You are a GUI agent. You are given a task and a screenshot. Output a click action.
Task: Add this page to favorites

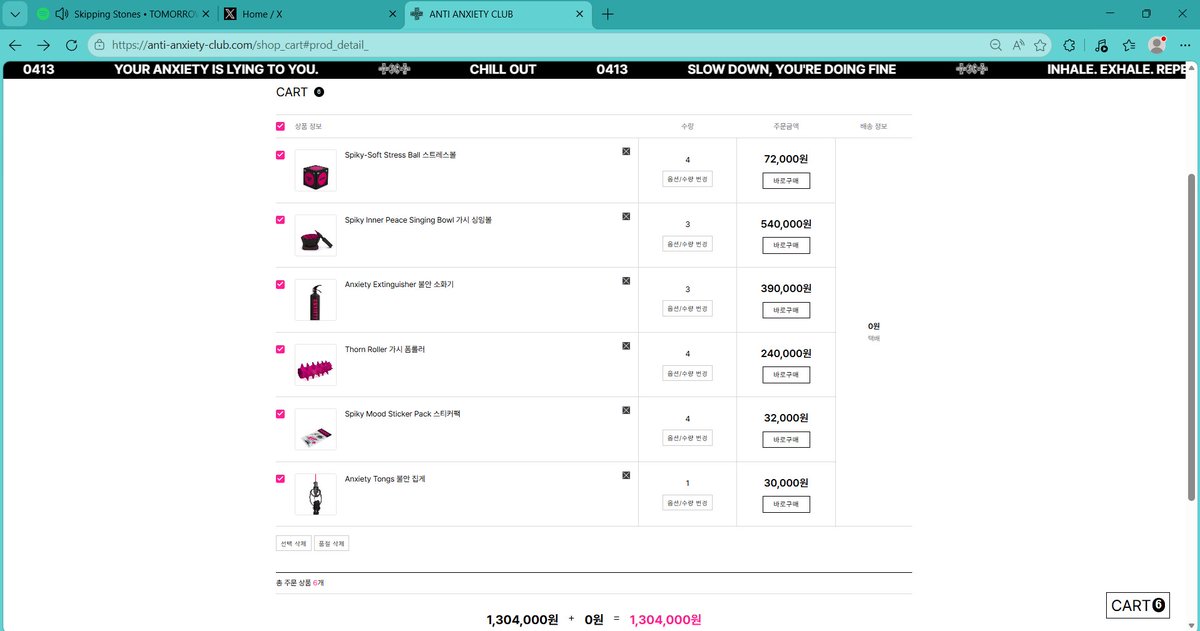tap(1041, 45)
